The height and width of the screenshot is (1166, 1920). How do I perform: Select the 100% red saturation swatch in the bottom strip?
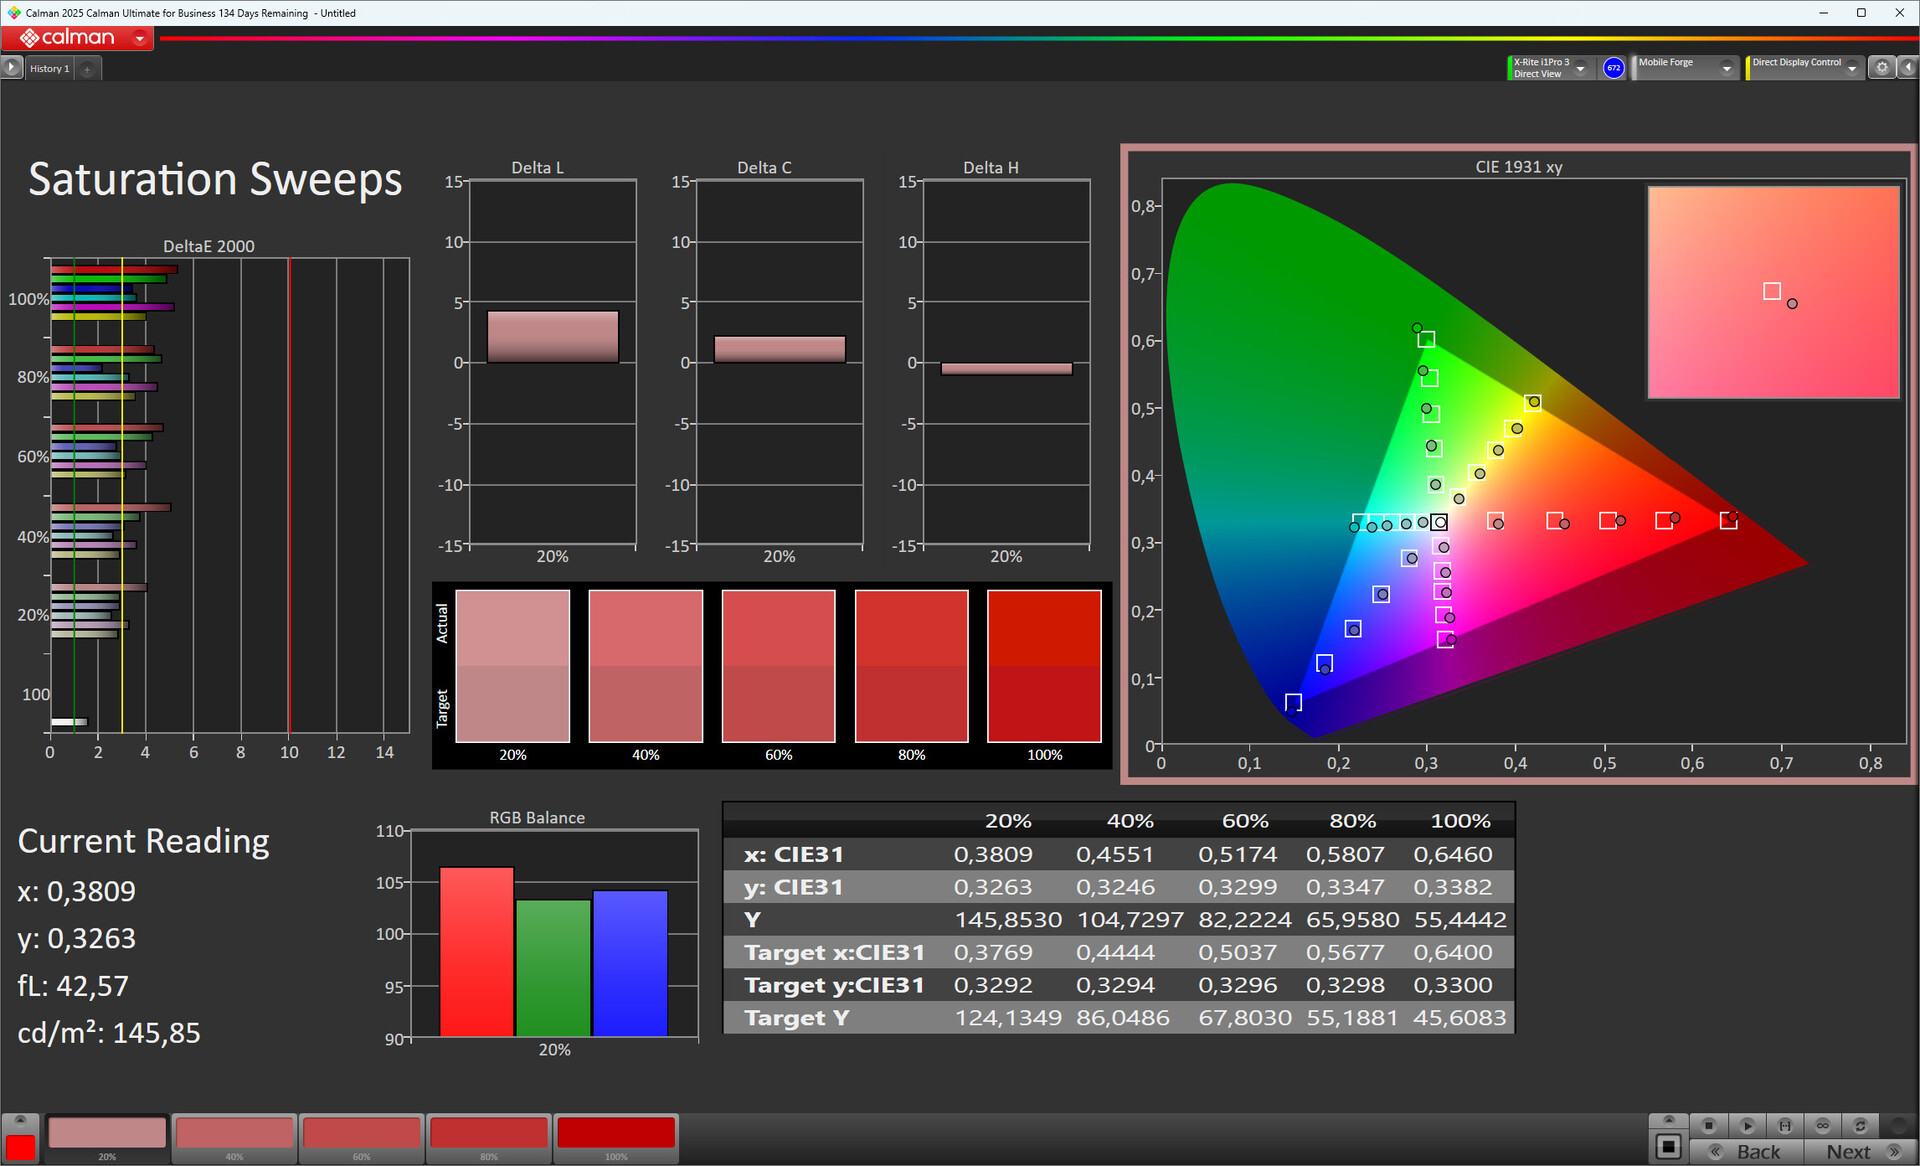pos(616,1134)
